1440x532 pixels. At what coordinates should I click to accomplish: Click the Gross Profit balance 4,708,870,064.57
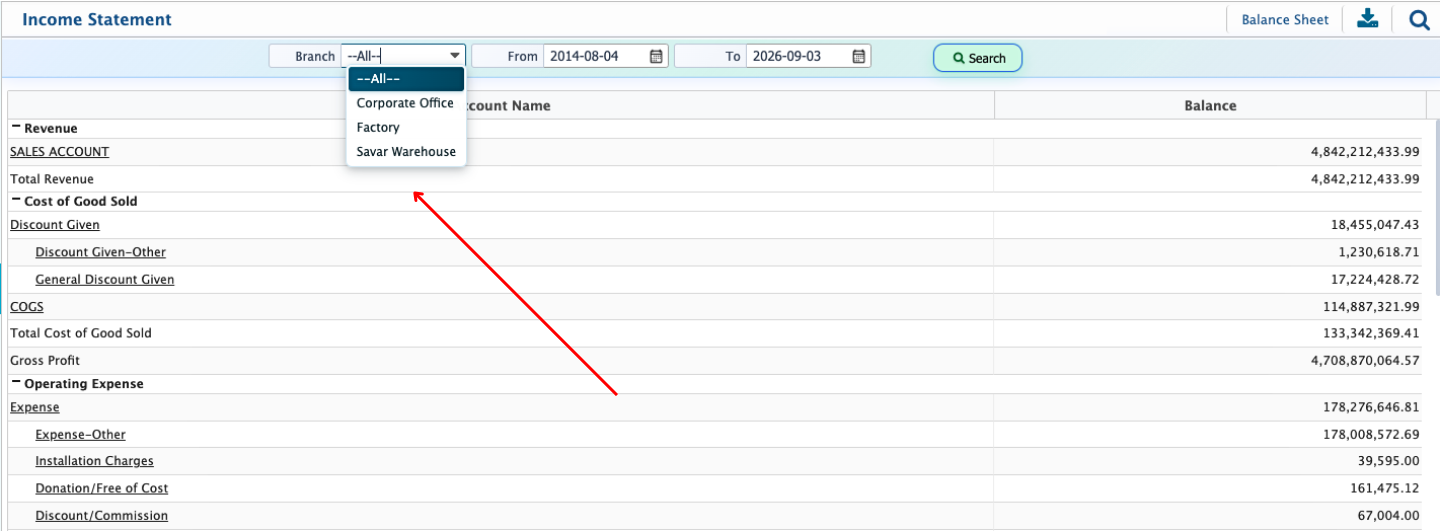[1365, 360]
